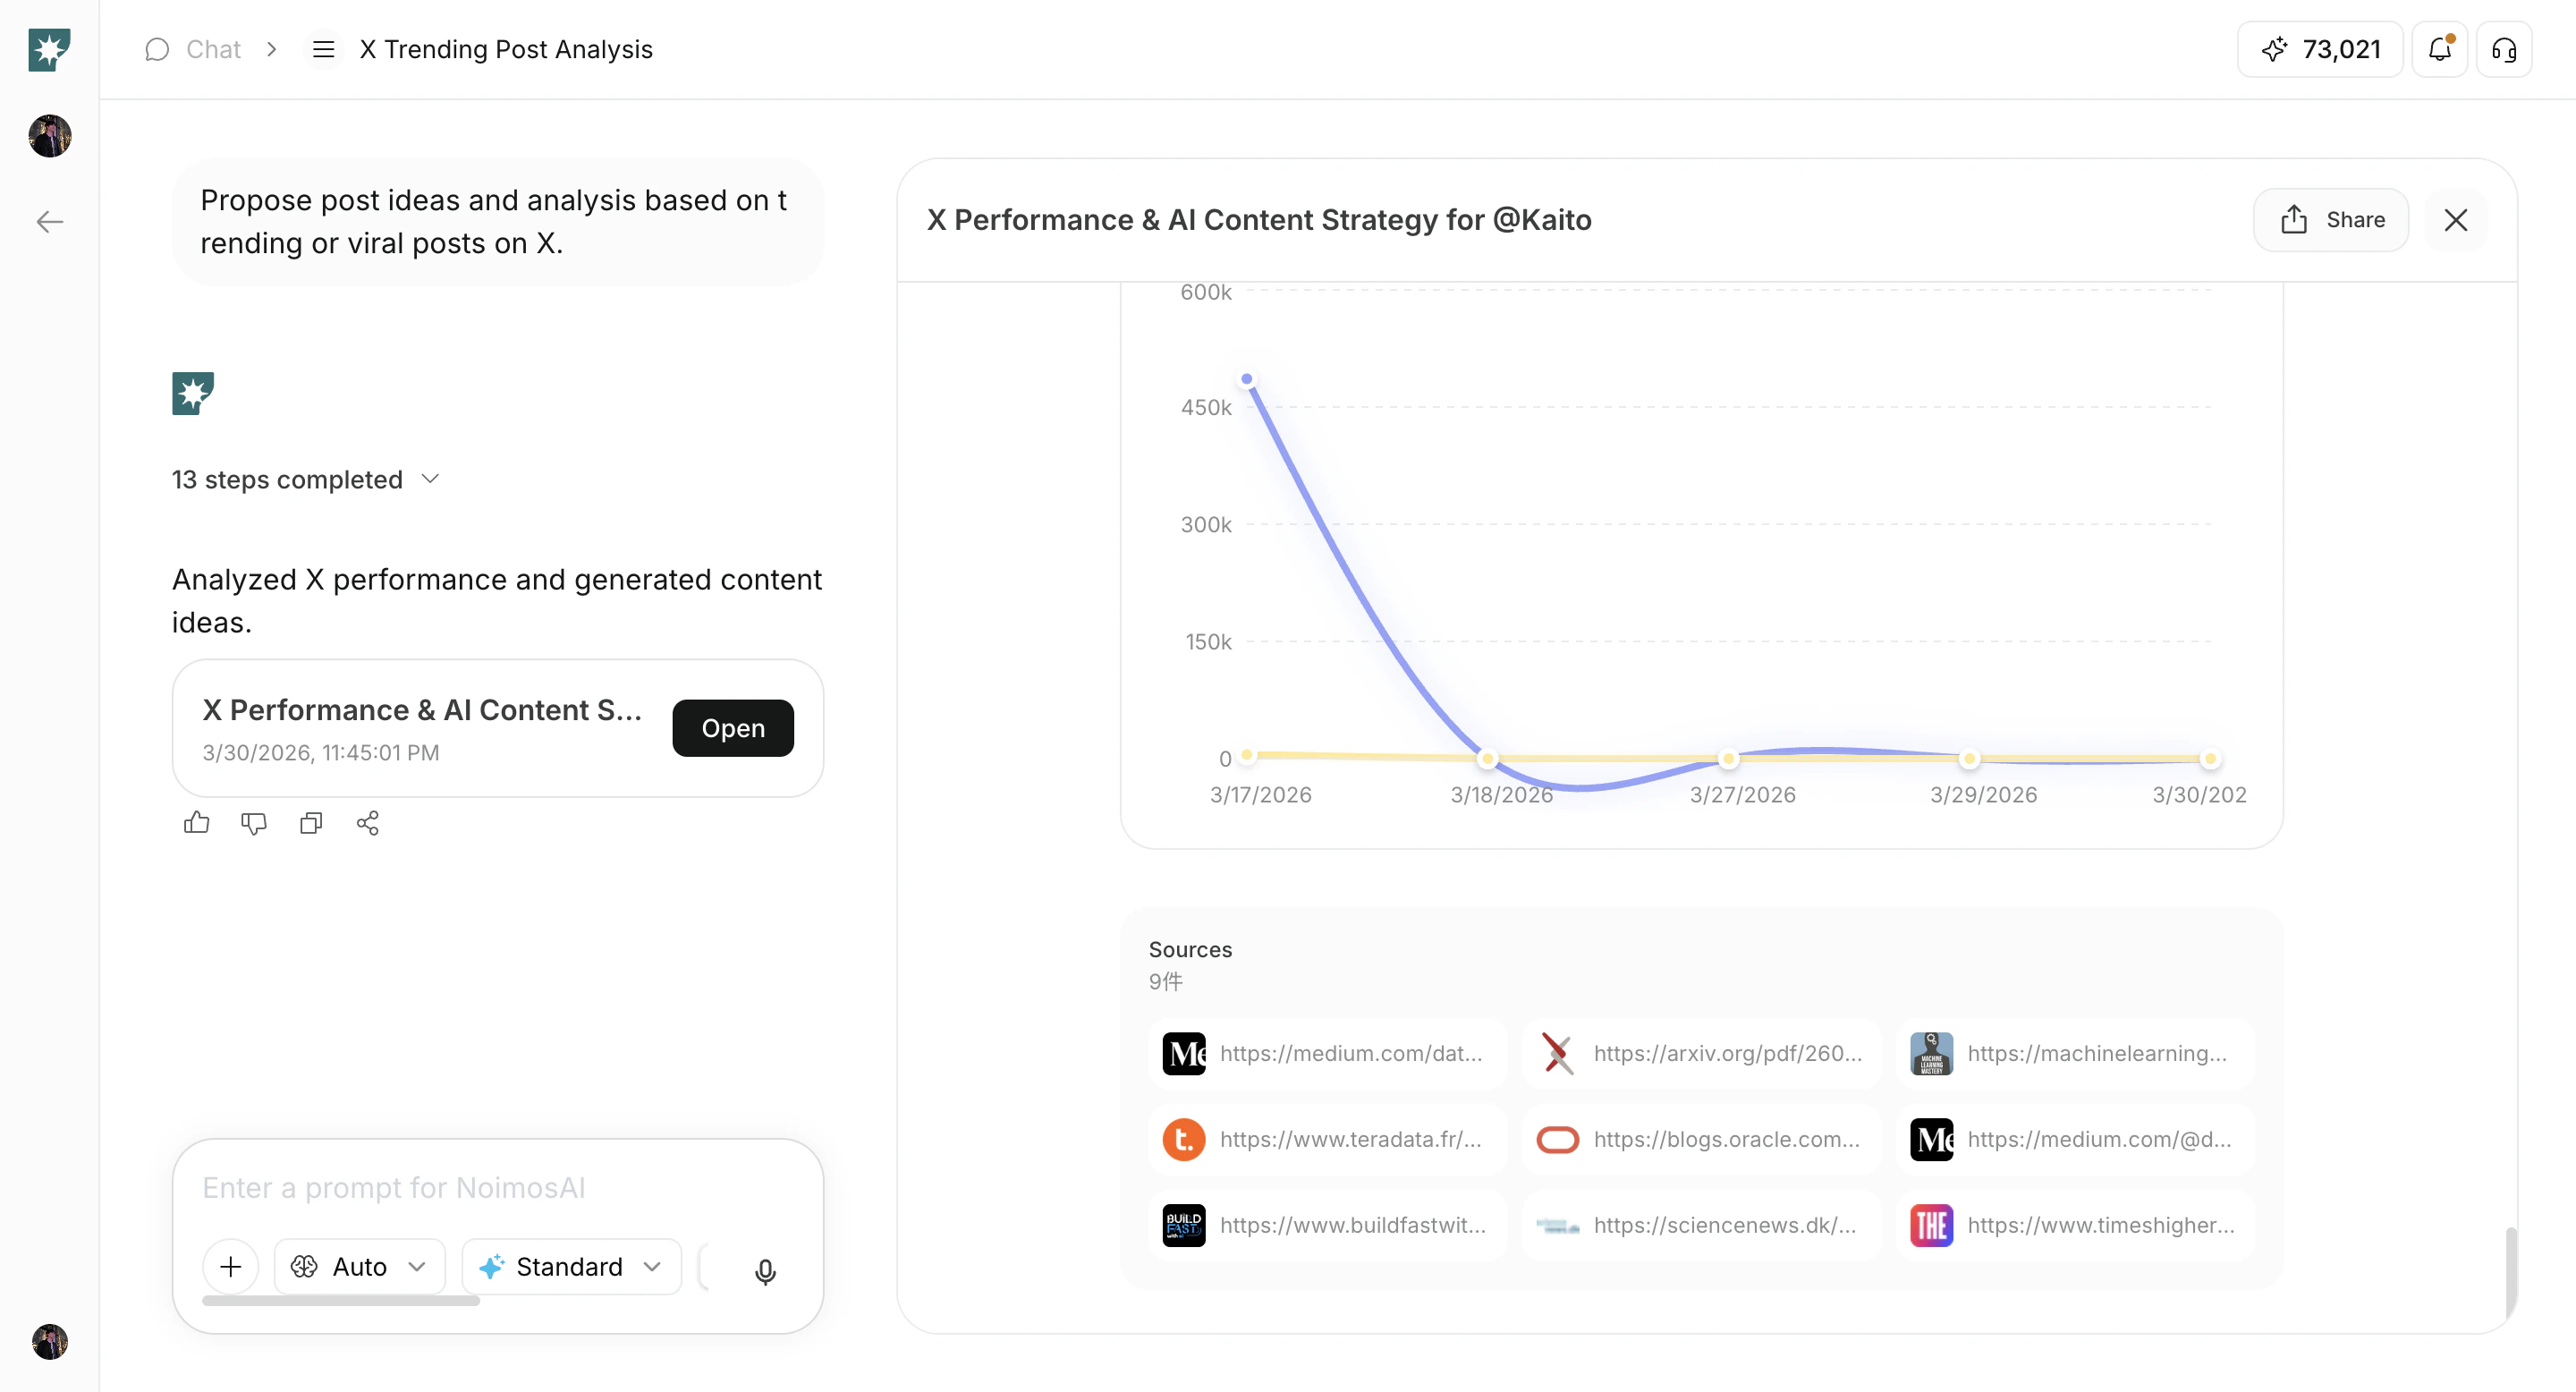Click the plus attachment icon in prompt bar
Screen dimensions: 2576x1392
(x=230, y=1266)
